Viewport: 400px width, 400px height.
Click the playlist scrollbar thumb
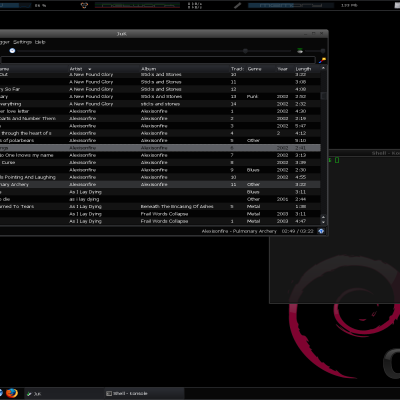tap(323, 96)
